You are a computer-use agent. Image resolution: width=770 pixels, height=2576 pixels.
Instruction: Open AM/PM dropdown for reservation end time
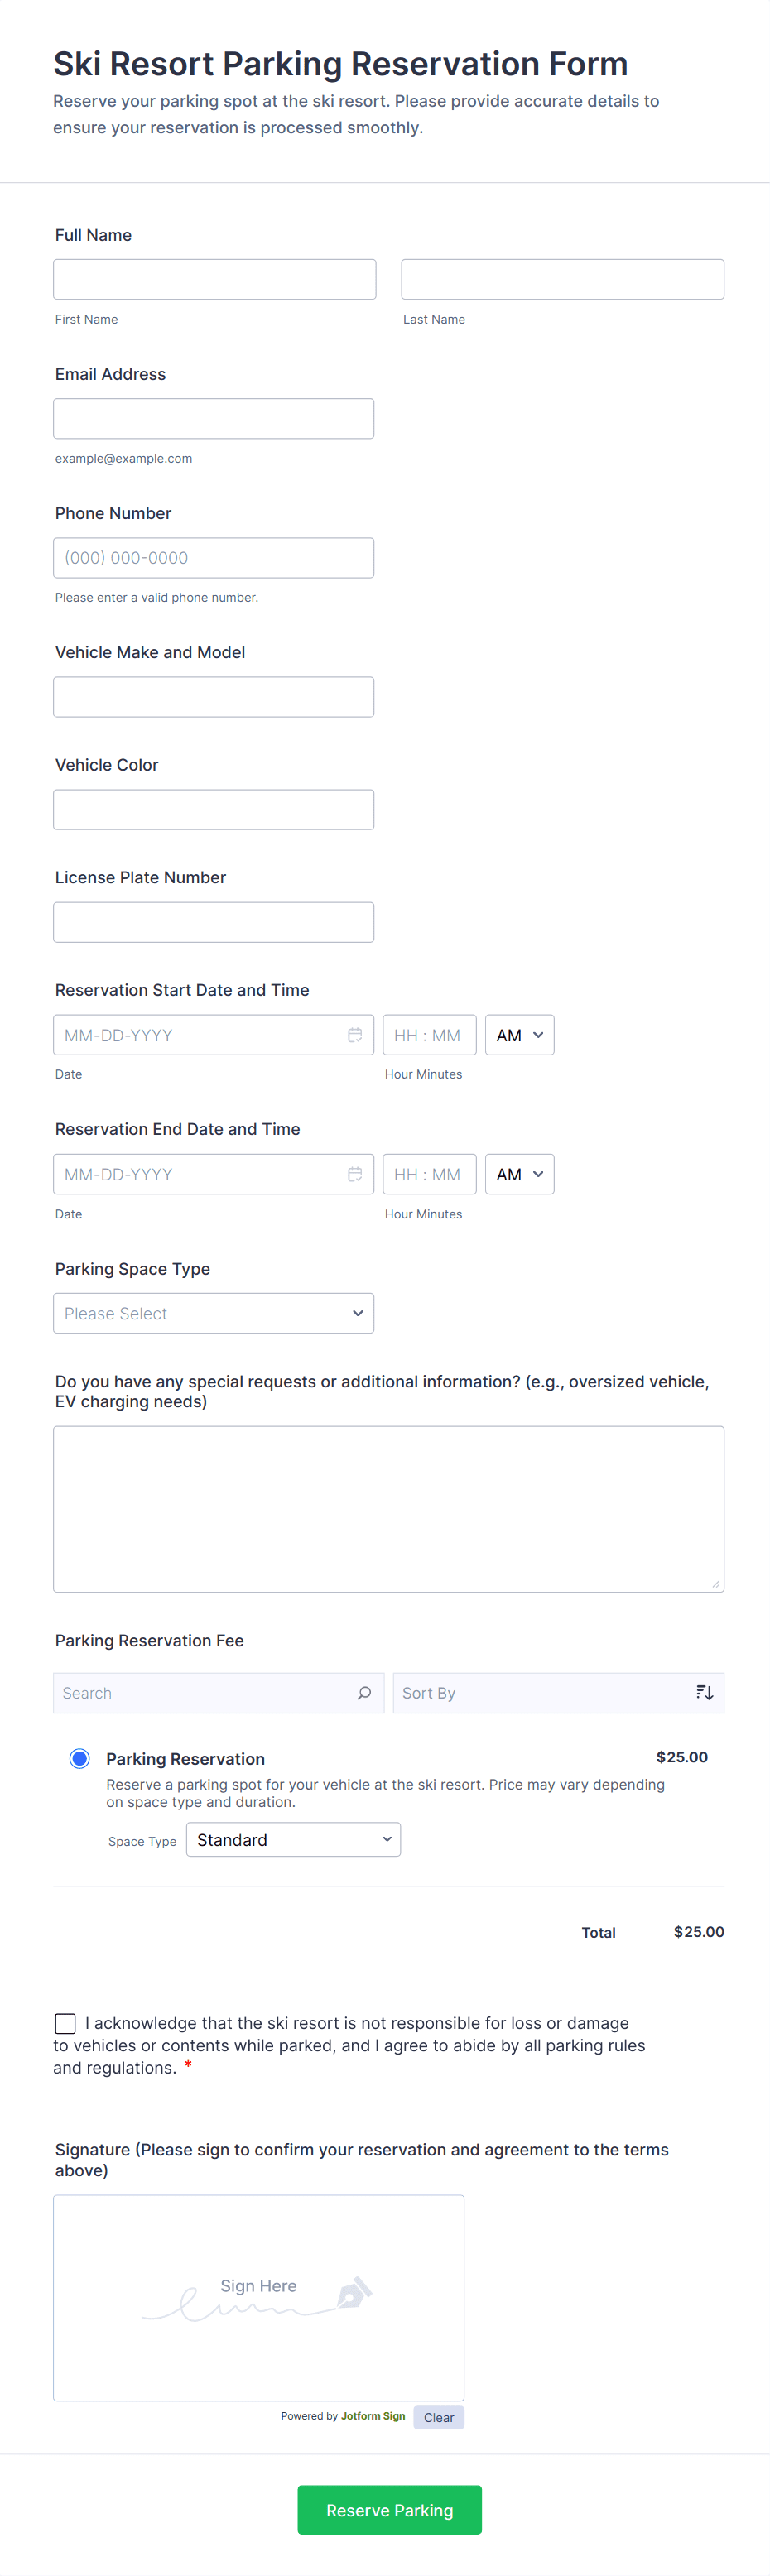click(x=519, y=1174)
